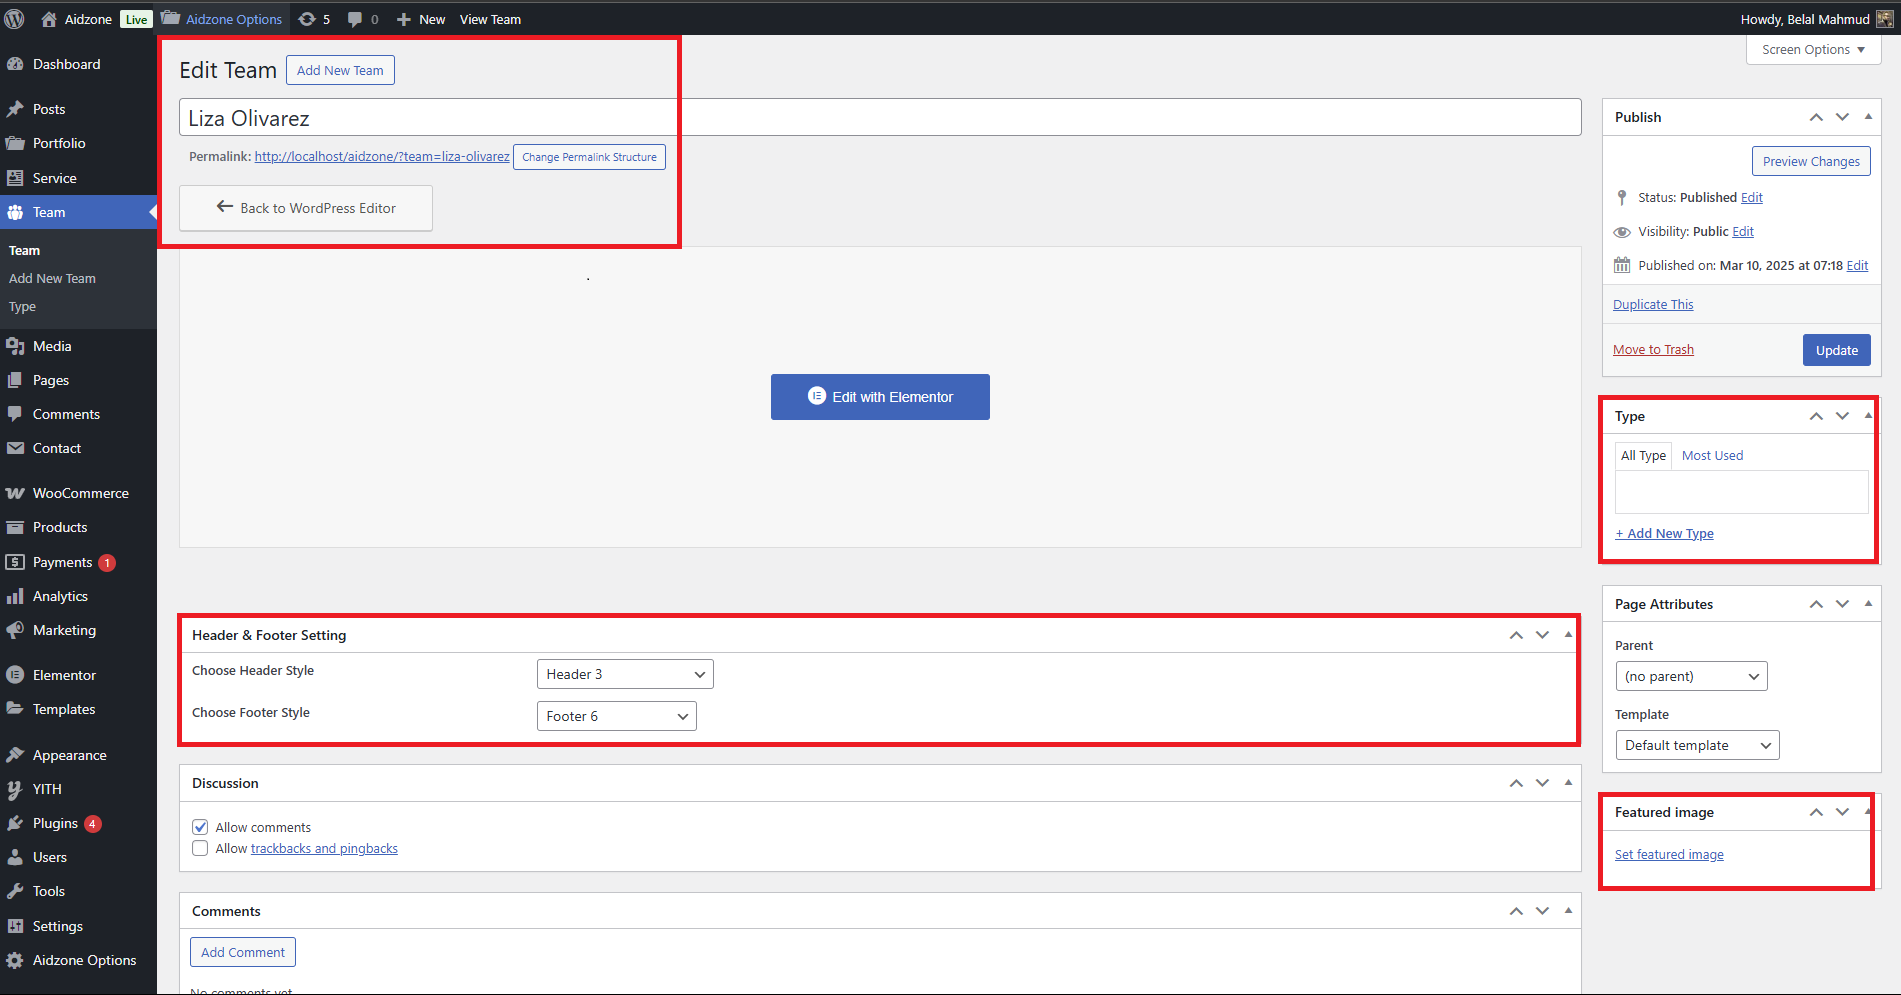1901x995 pixels.
Task: Open Type submenu under Team
Action: (22, 307)
